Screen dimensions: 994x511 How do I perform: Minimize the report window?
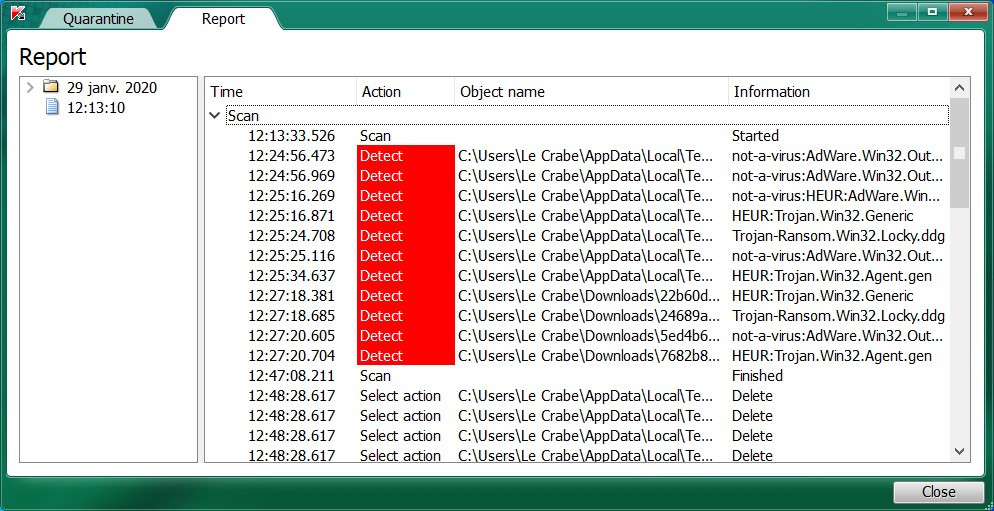901,11
